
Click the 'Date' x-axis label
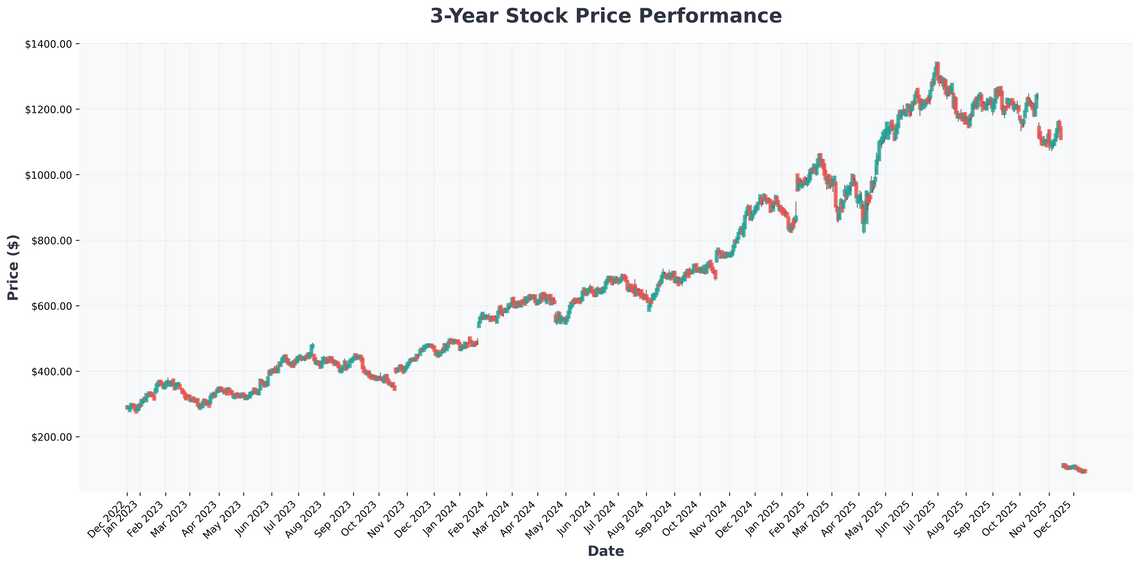point(606,551)
